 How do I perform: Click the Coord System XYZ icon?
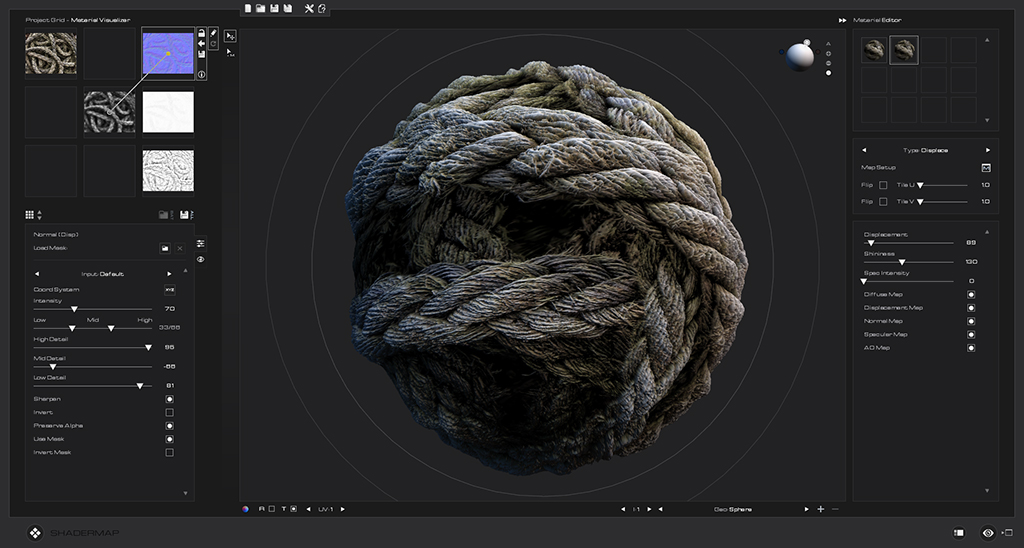[x=169, y=290]
